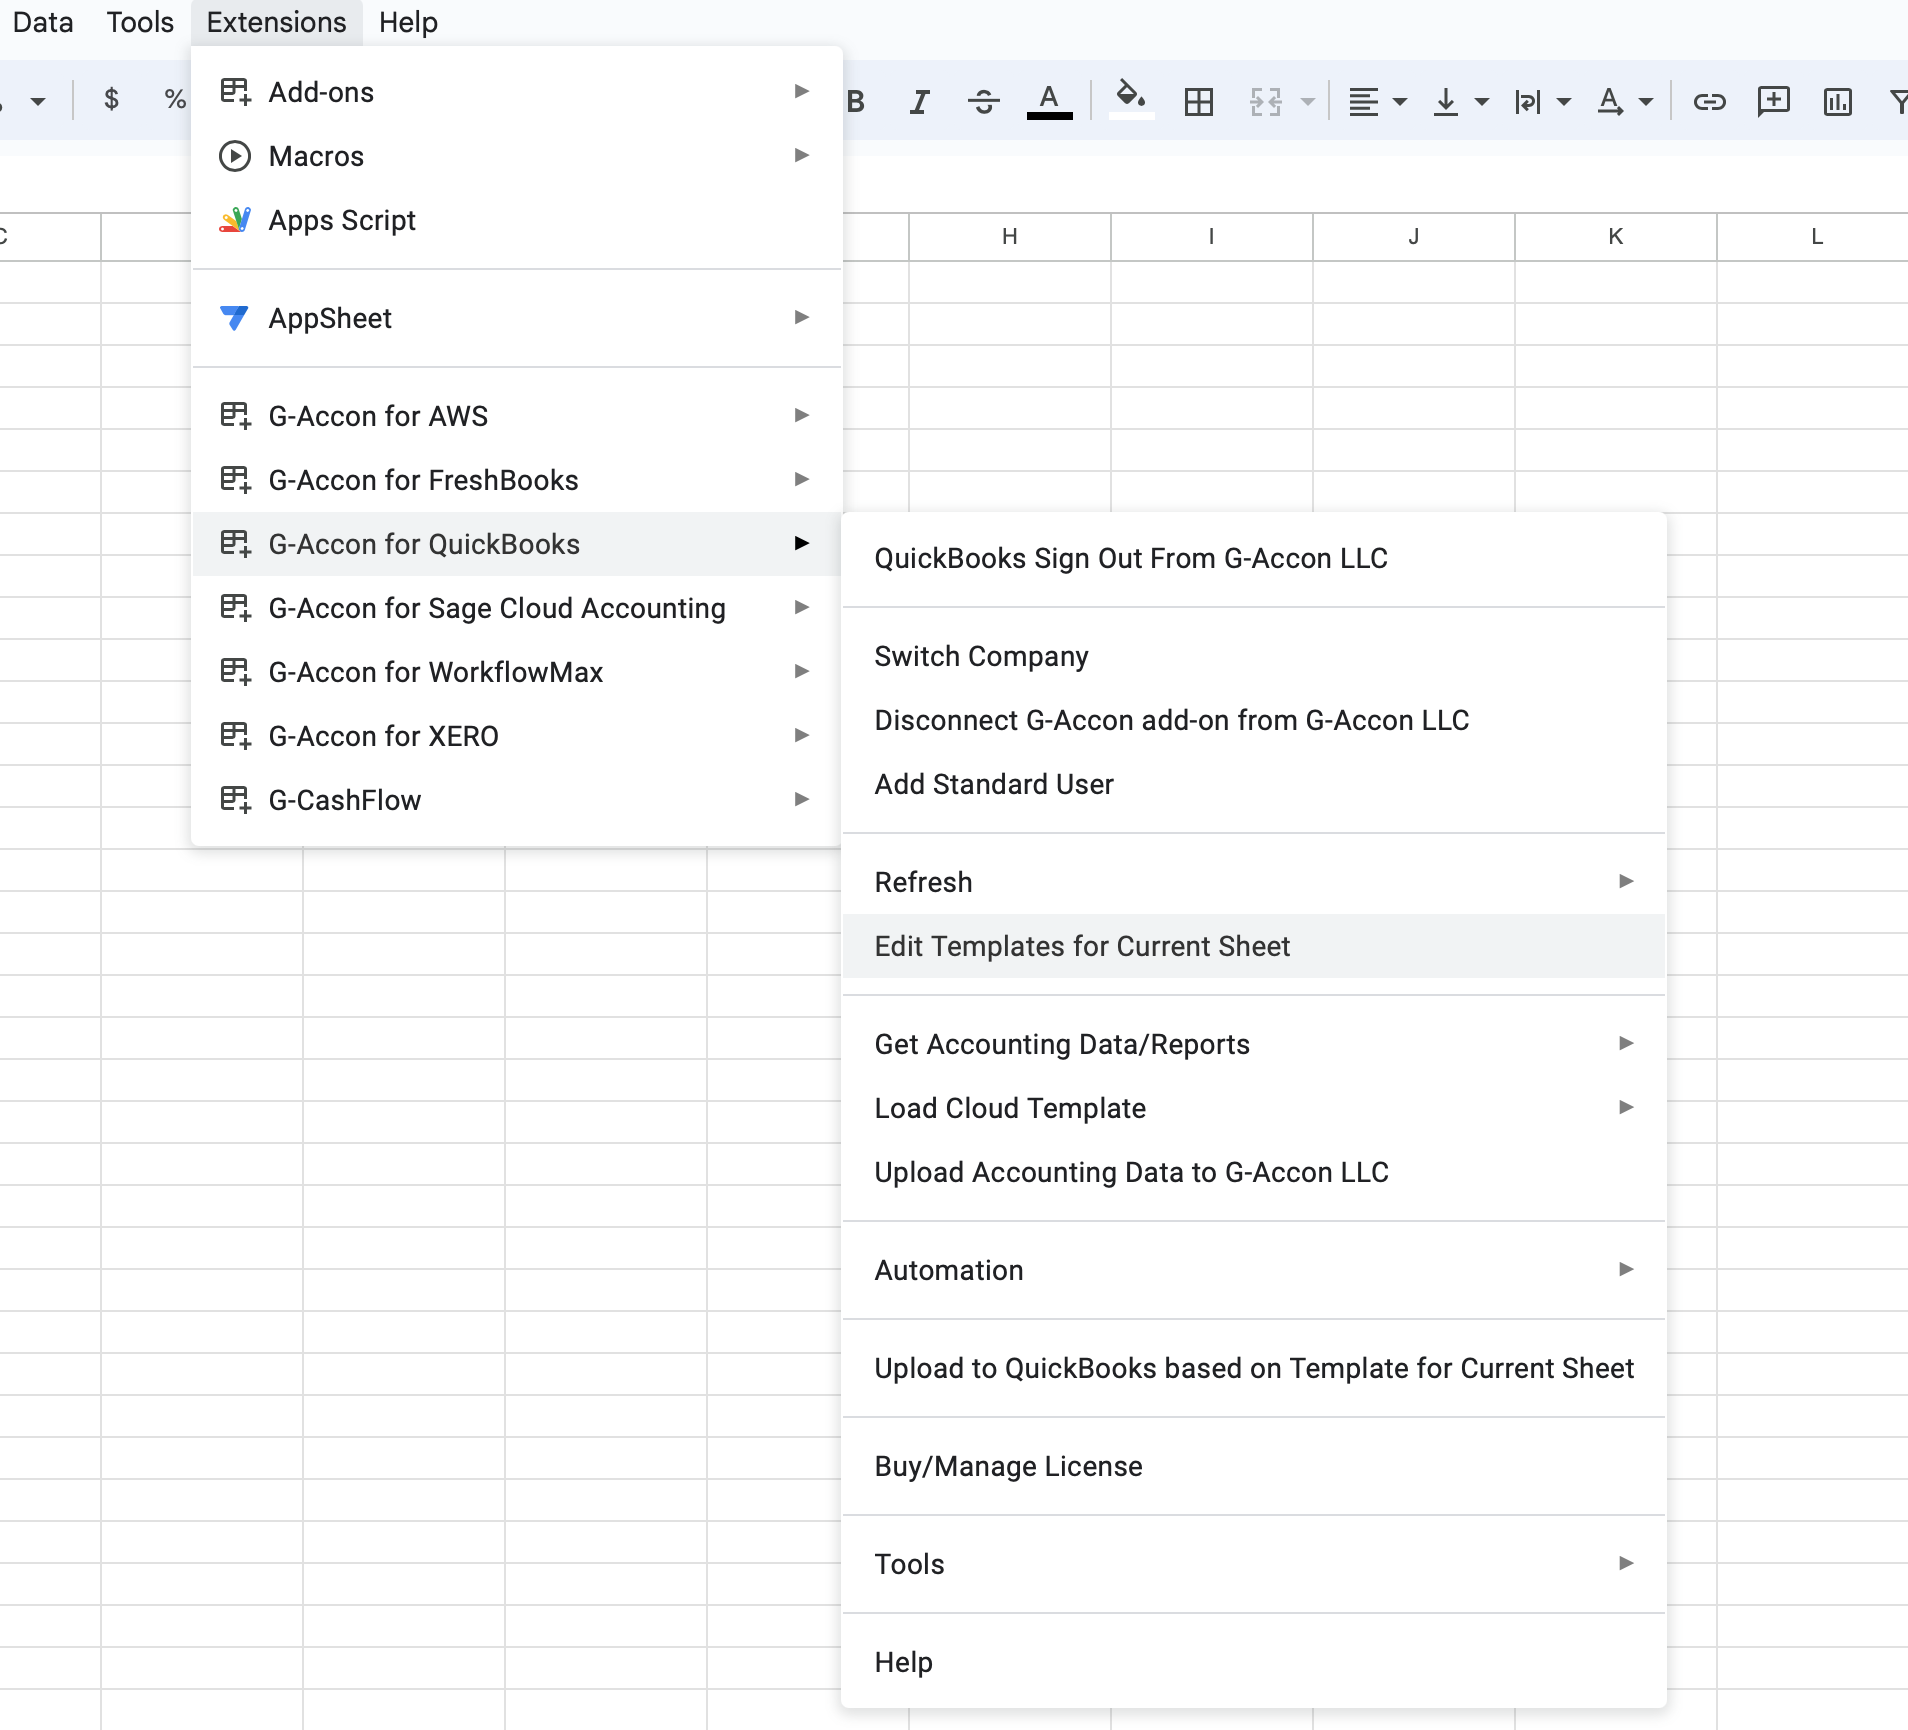Open the AppSheet submenu
The image size is (1908, 1730).
pos(516,318)
